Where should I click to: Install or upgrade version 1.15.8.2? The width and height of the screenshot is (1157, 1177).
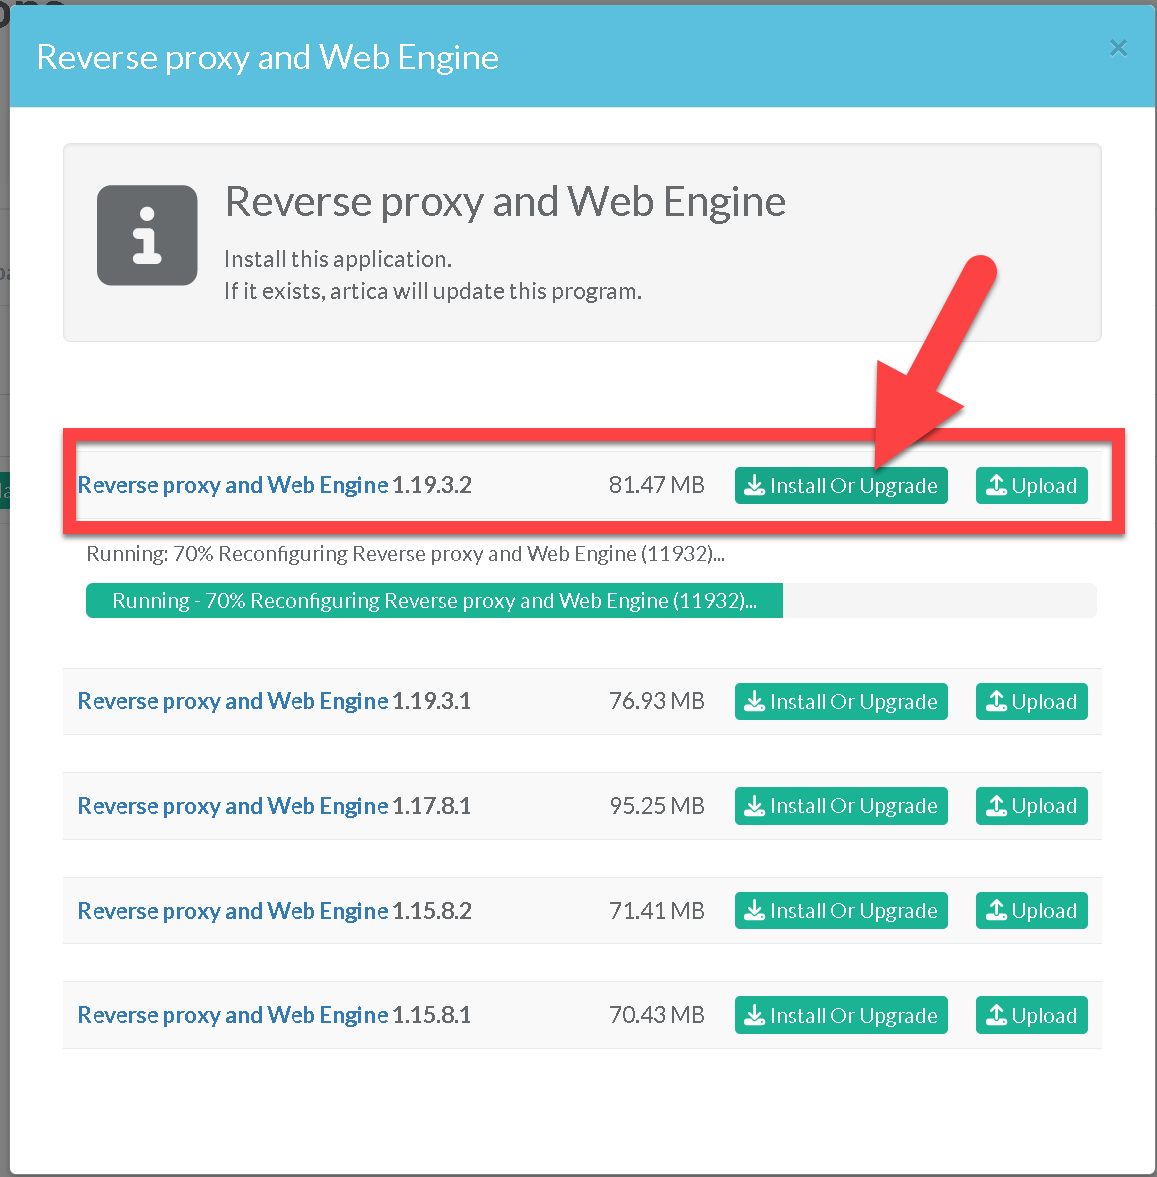pos(841,911)
